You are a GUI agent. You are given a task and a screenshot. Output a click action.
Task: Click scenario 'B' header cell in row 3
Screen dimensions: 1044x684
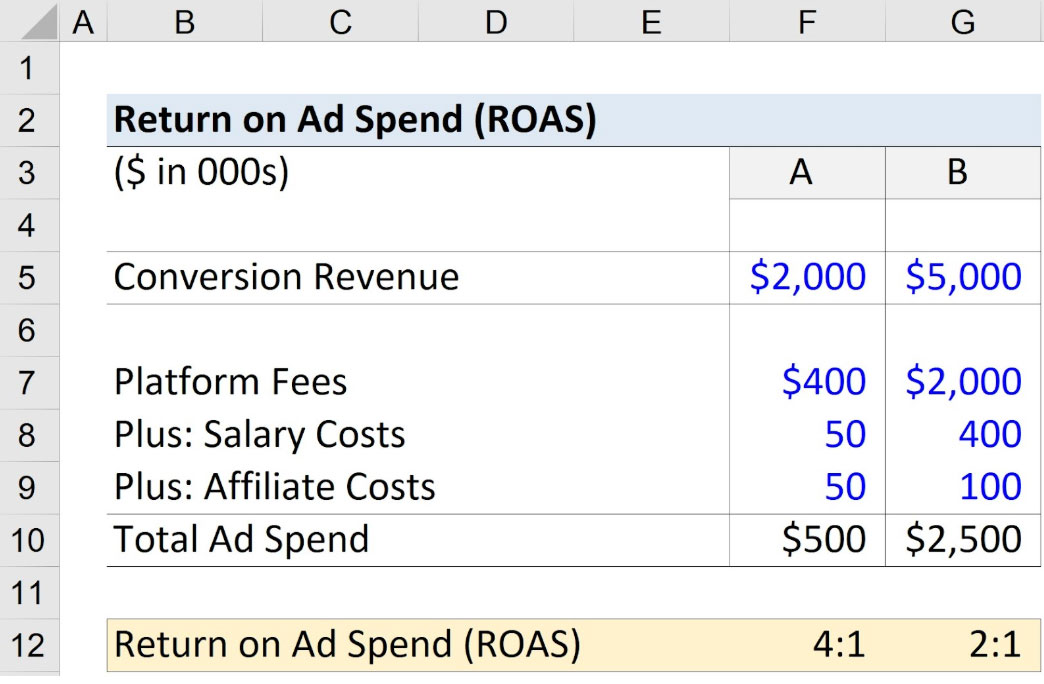click(963, 173)
